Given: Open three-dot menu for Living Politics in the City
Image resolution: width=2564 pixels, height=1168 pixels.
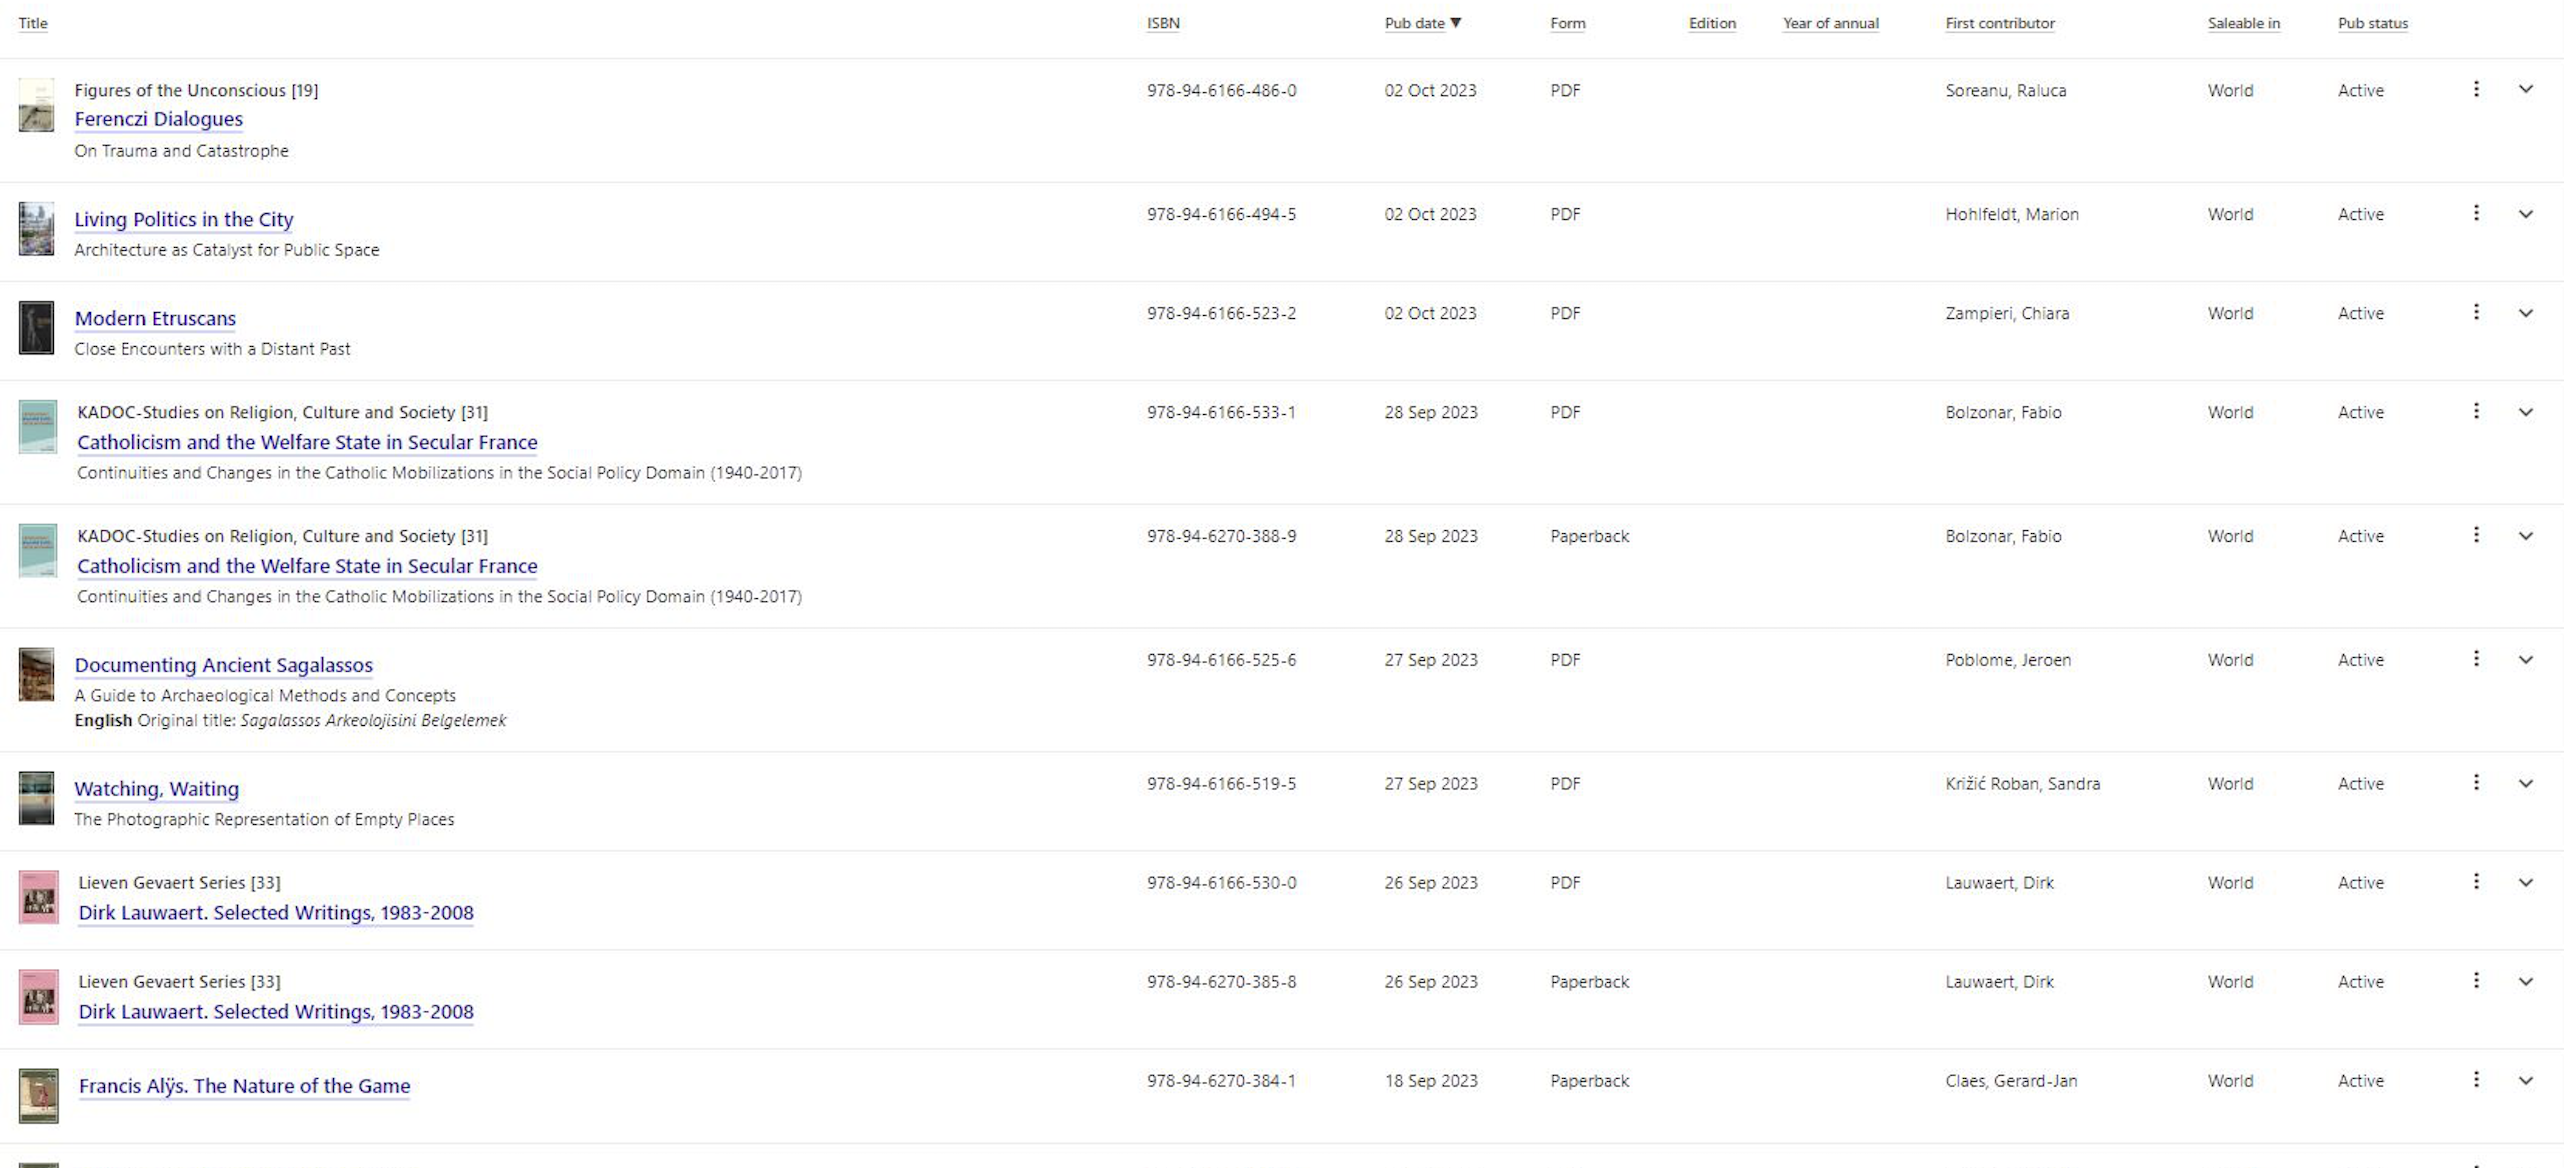Looking at the screenshot, I should (x=2476, y=213).
